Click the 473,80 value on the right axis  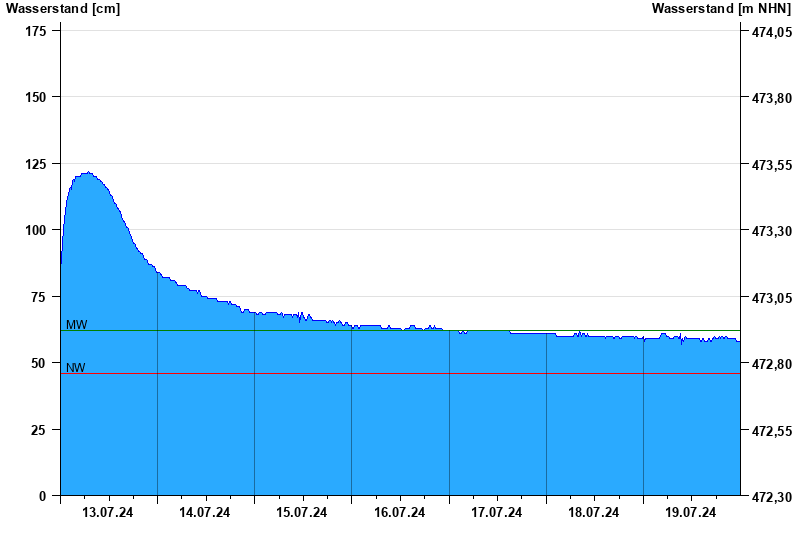(772, 98)
